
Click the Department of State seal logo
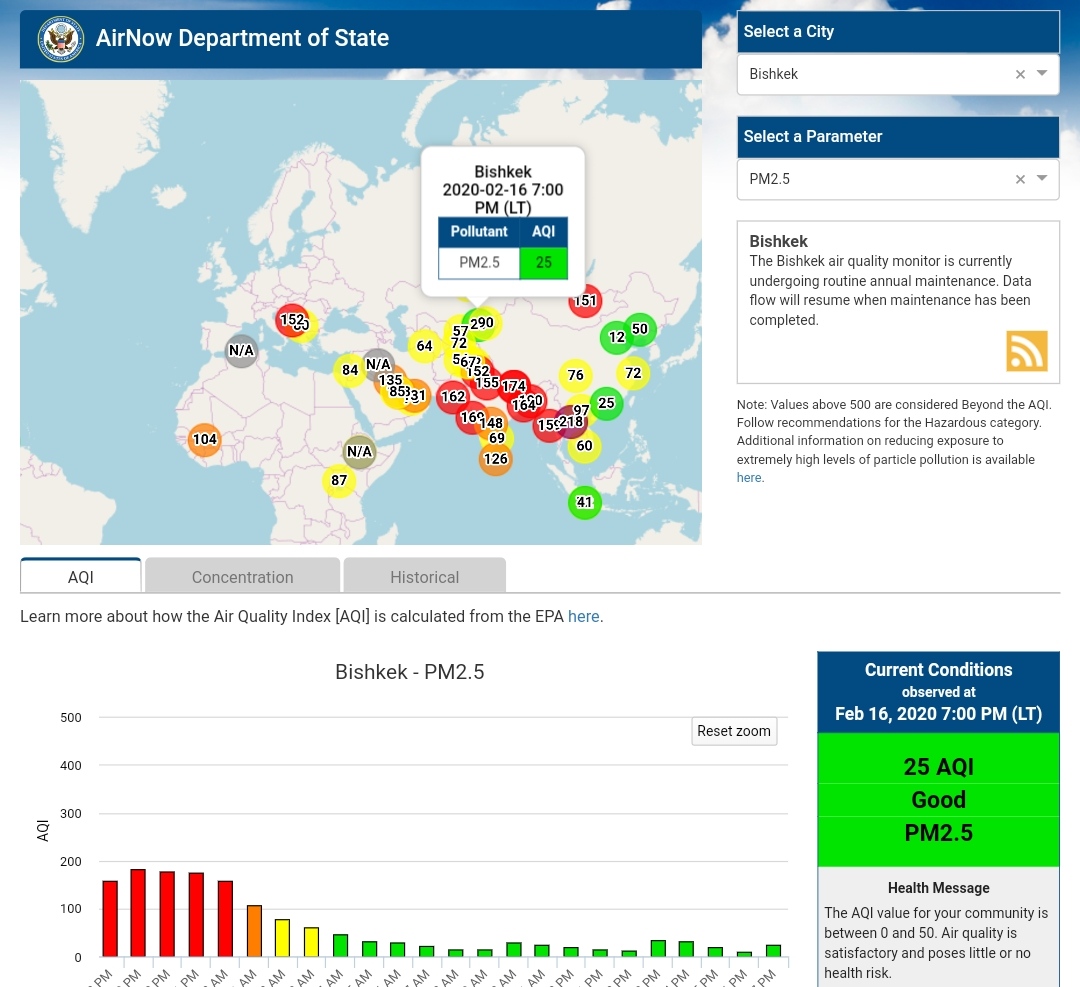click(x=61, y=39)
